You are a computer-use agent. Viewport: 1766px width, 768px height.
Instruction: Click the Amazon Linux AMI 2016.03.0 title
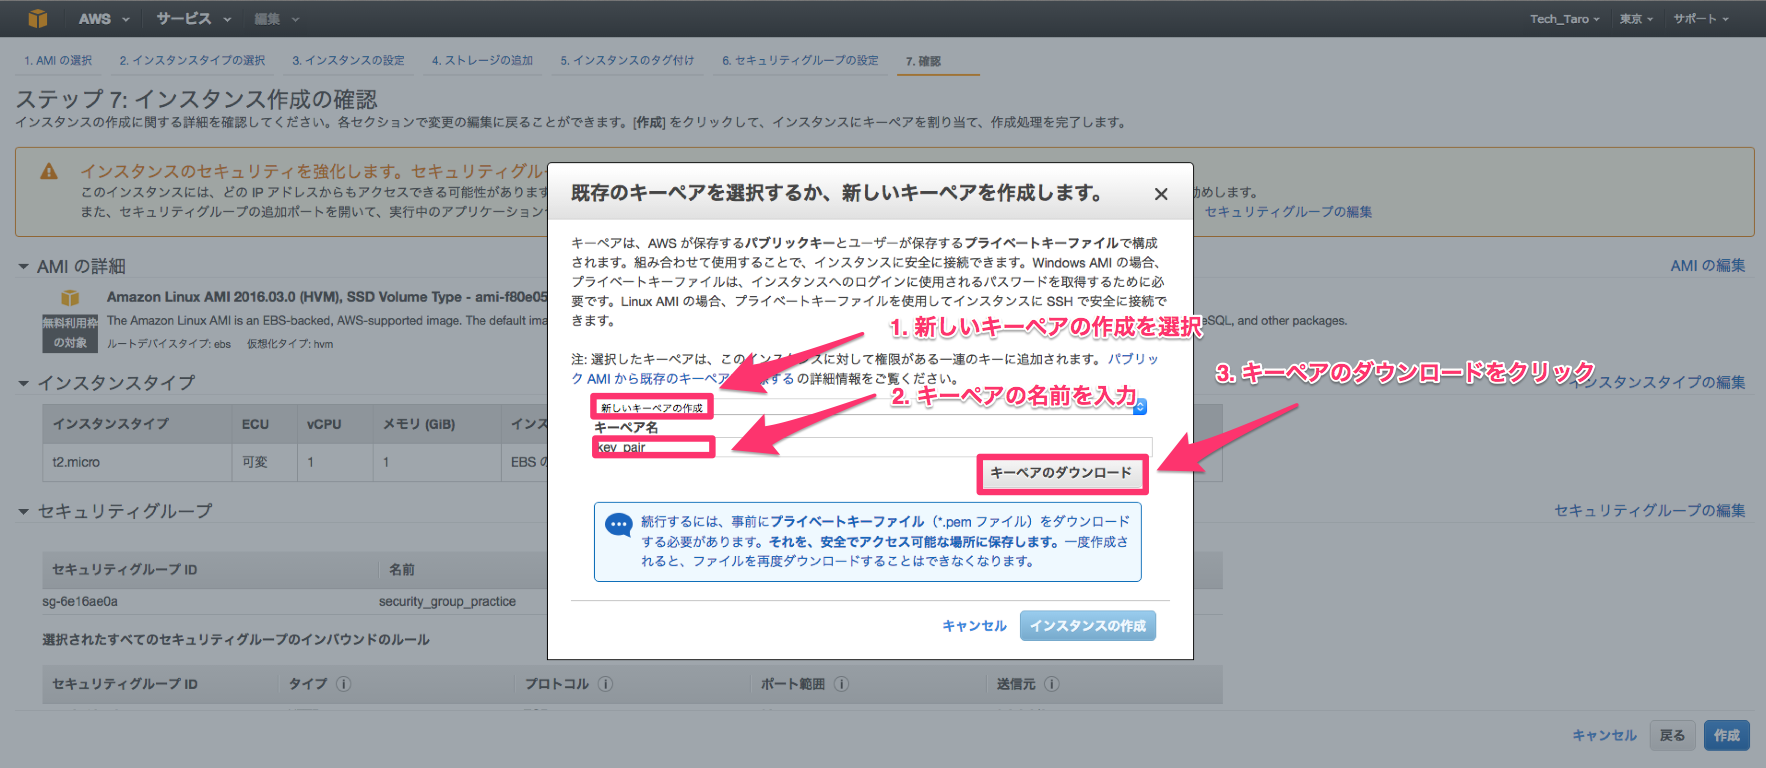tap(327, 297)
